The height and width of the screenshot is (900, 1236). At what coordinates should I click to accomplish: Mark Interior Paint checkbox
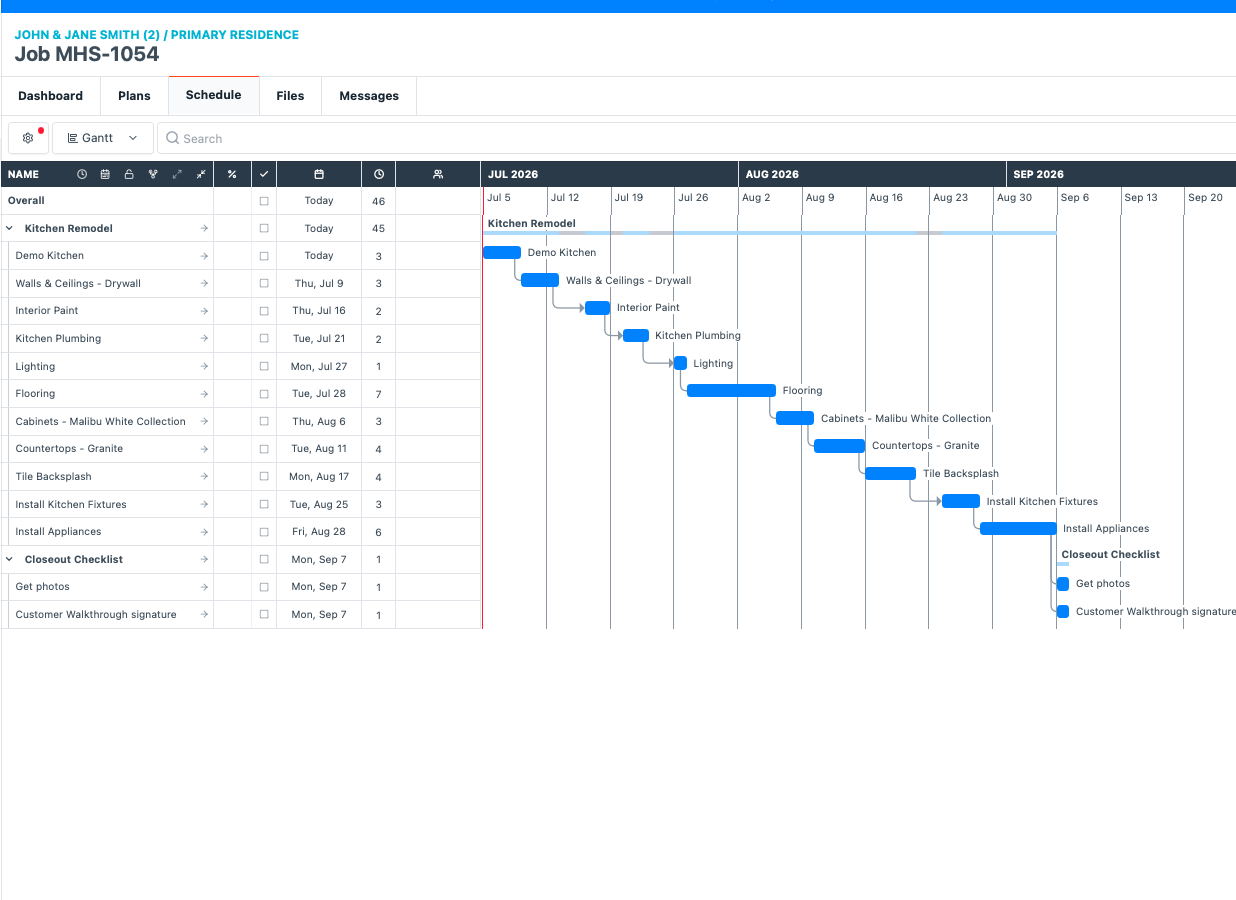click(x=264, y=311)
